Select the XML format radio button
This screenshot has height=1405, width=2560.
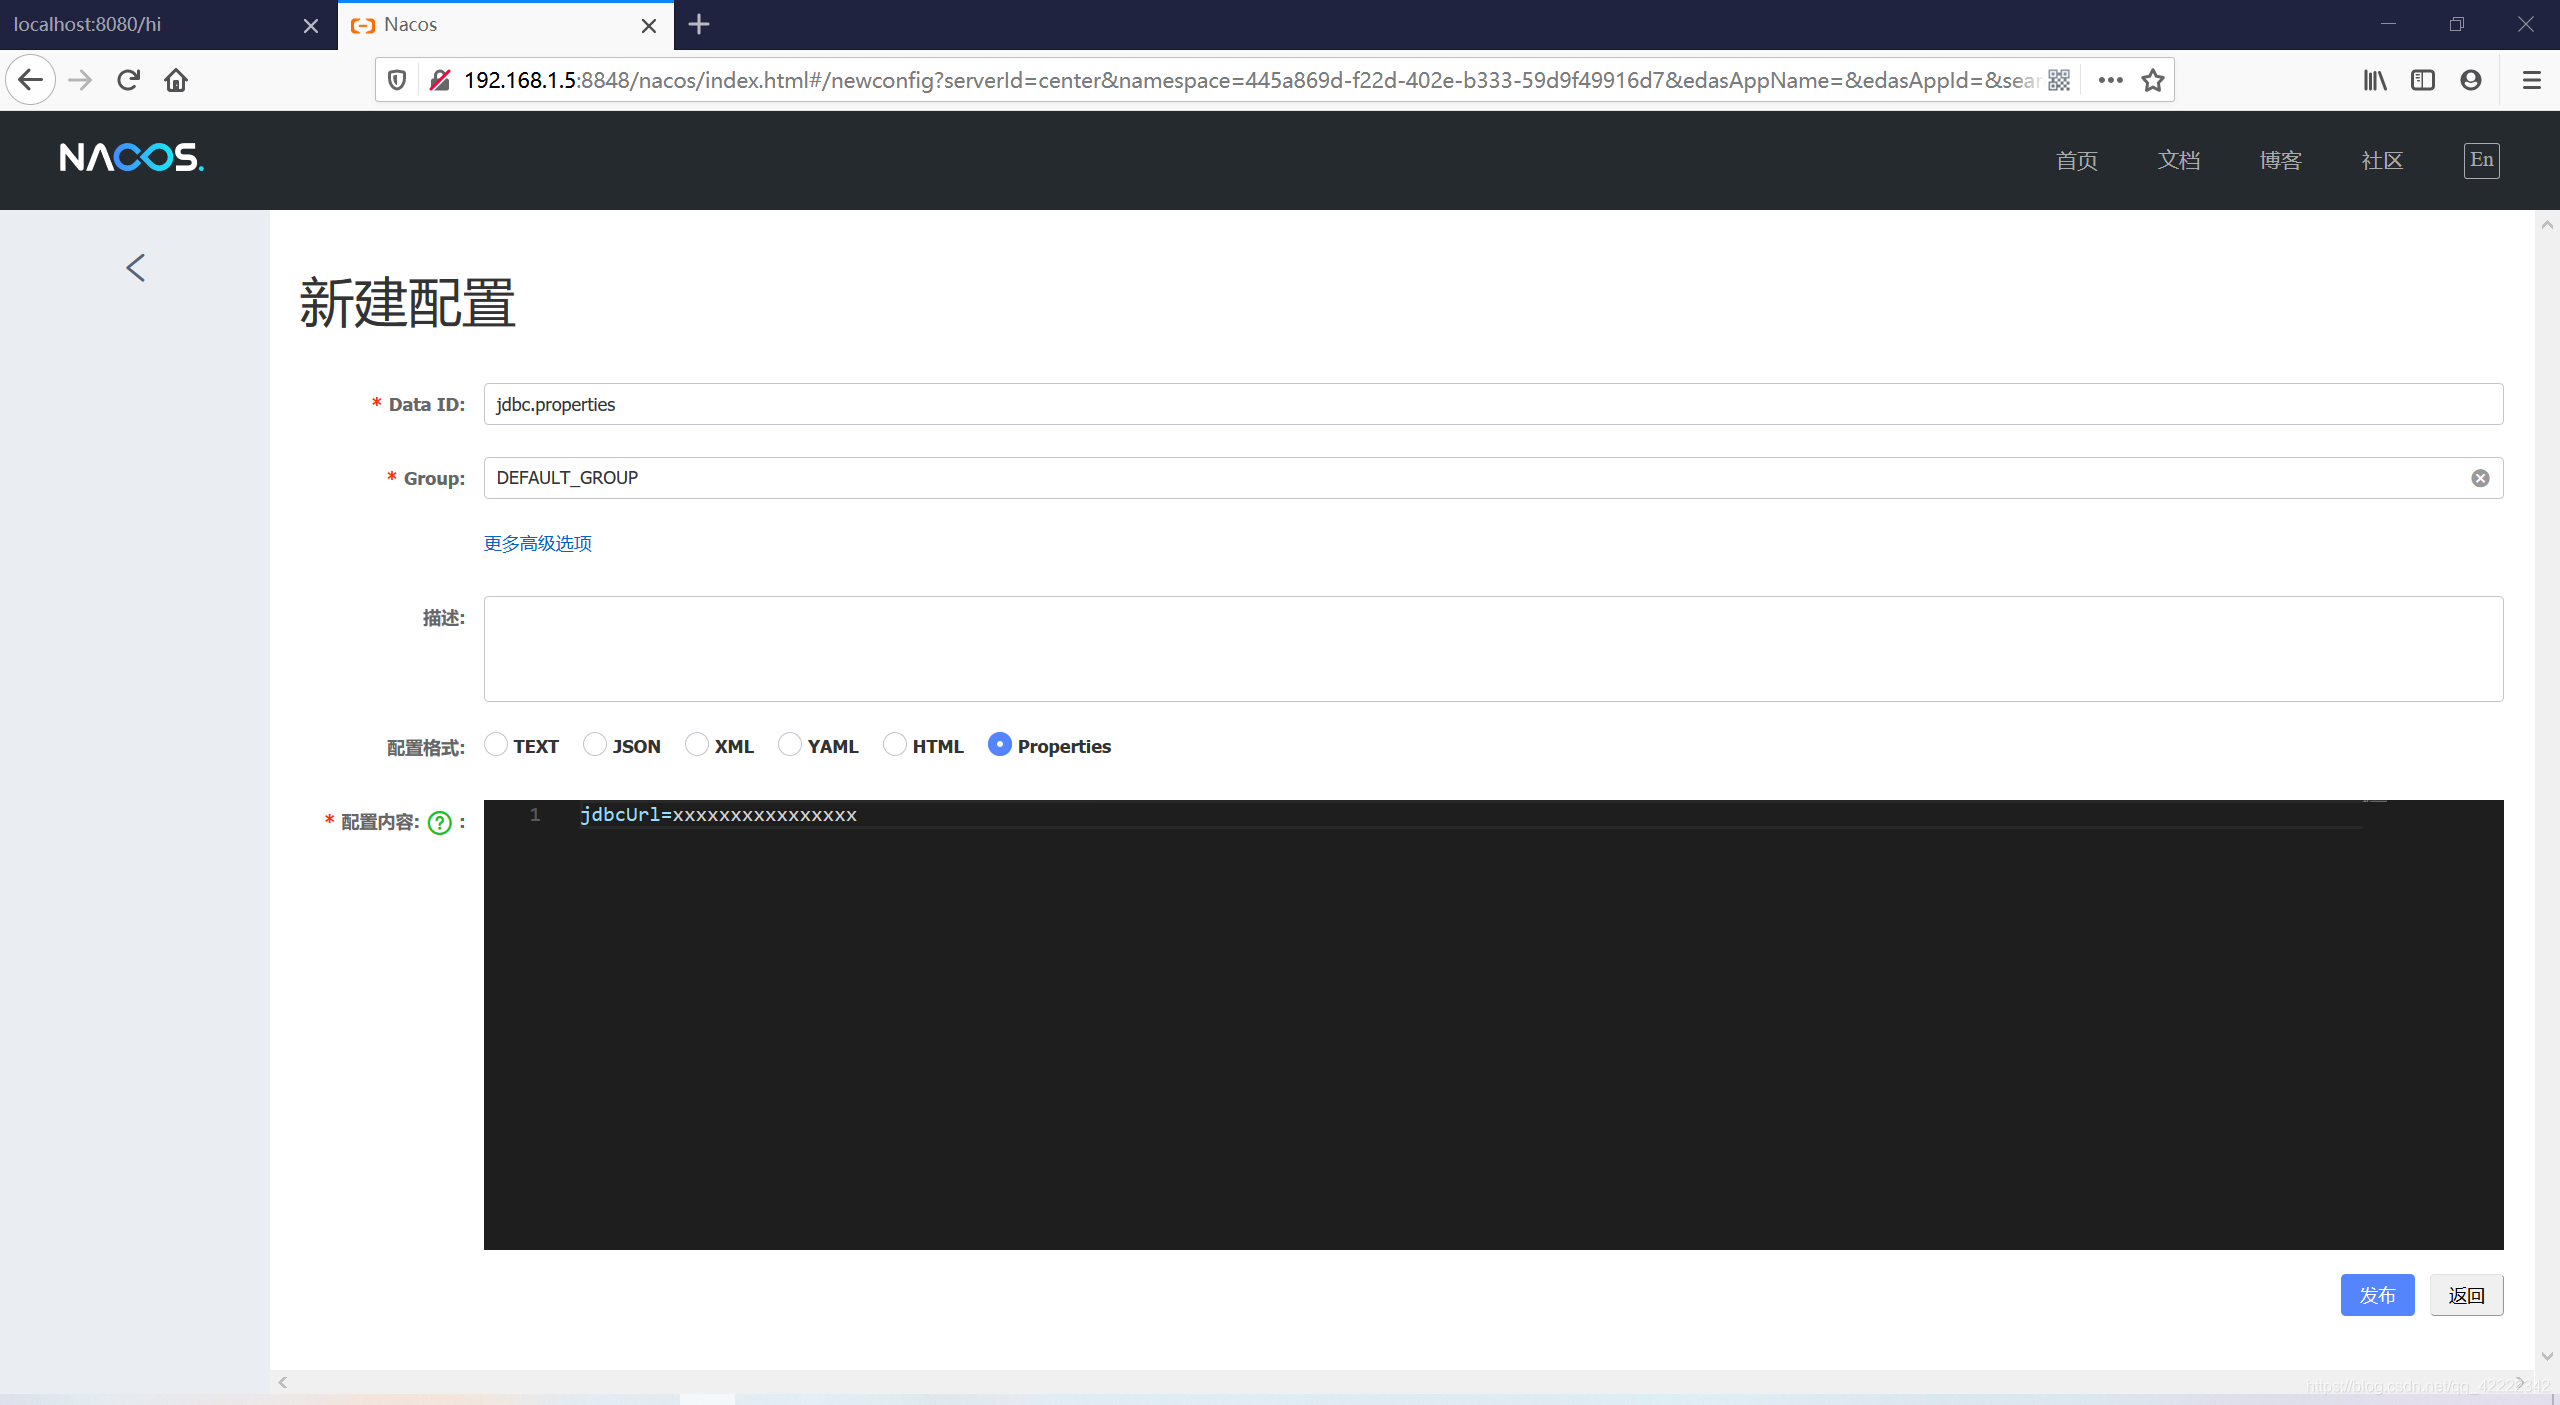click(697, 745)
